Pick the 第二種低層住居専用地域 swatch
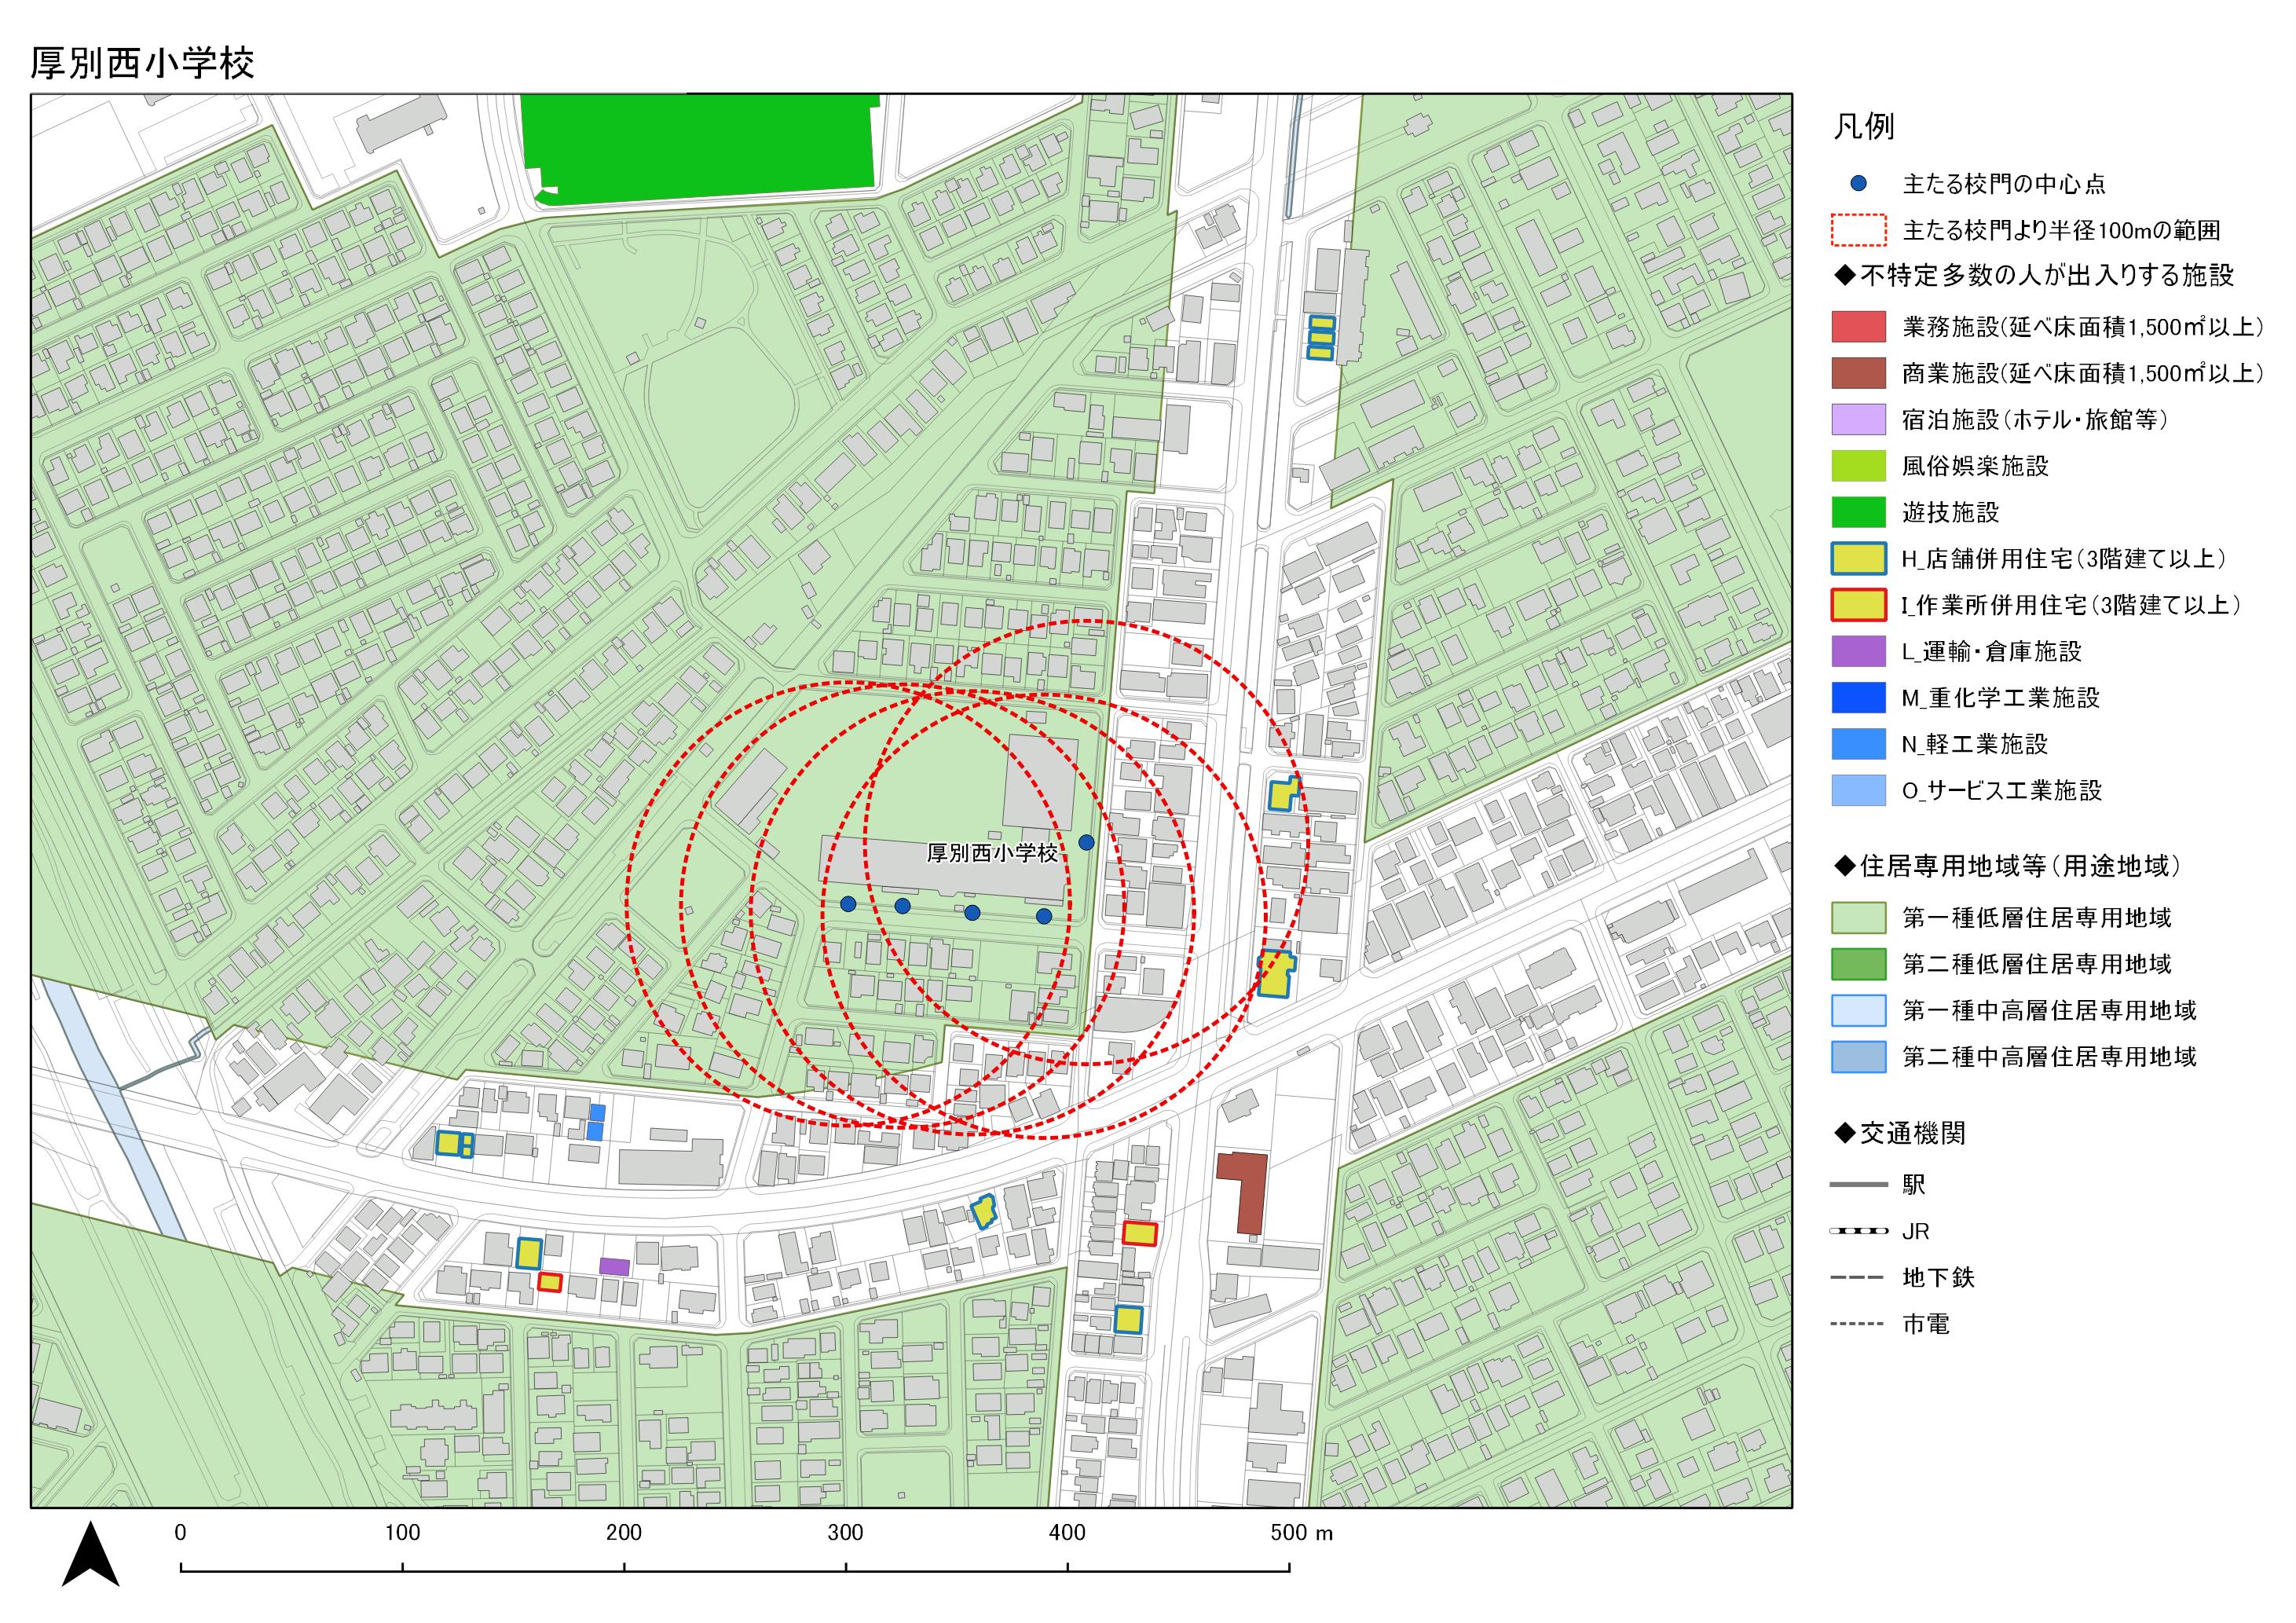The height and width of the screenshot is (1623, 2296). coord(1858,964)
